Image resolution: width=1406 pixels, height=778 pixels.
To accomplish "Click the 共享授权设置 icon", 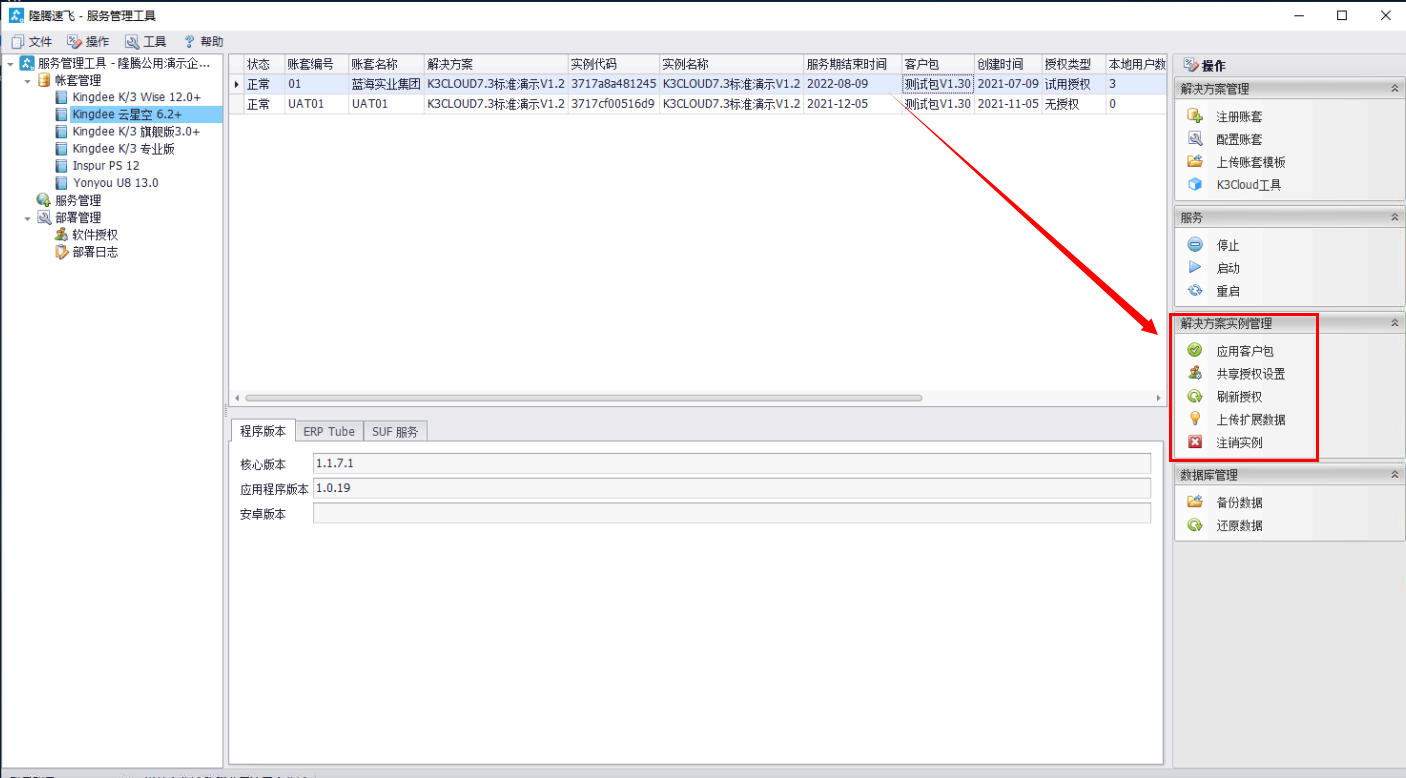I will [x=1194, y=373].
